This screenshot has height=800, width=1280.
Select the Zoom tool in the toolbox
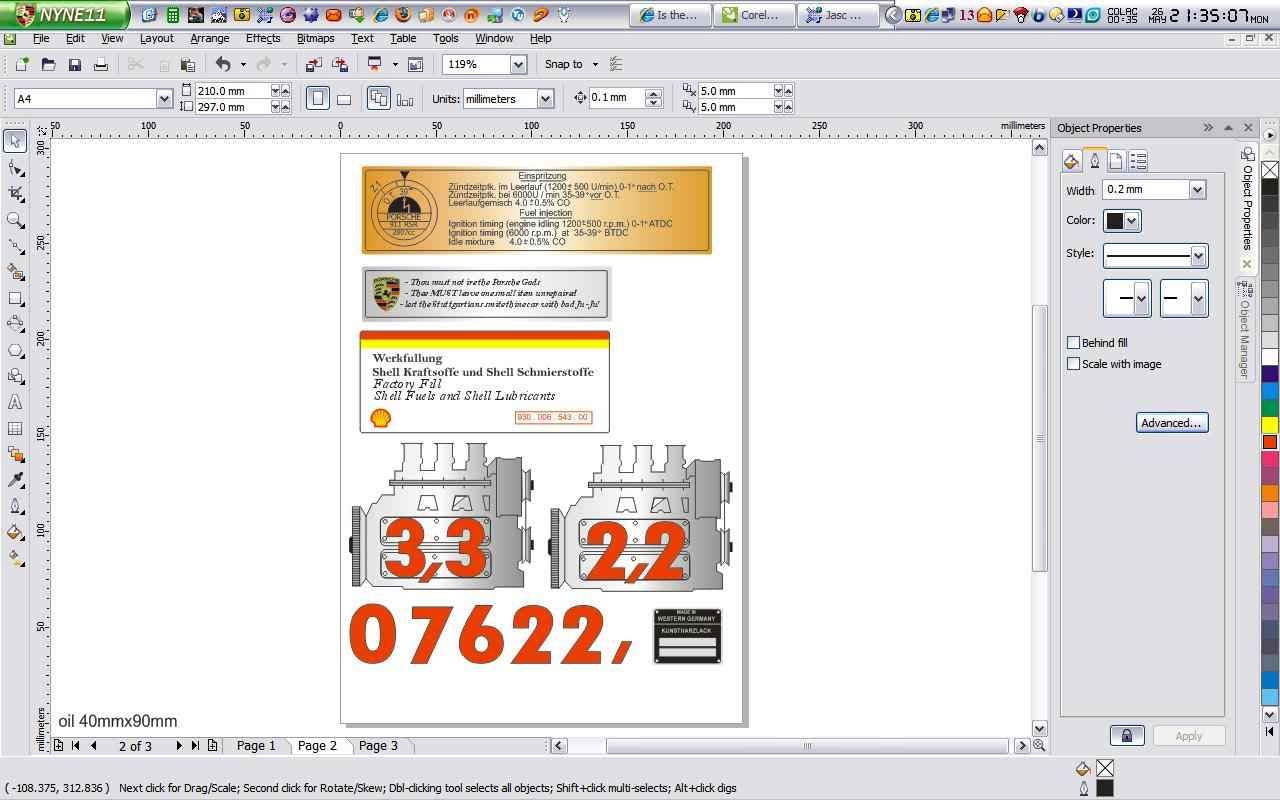(x=15, y=219)
